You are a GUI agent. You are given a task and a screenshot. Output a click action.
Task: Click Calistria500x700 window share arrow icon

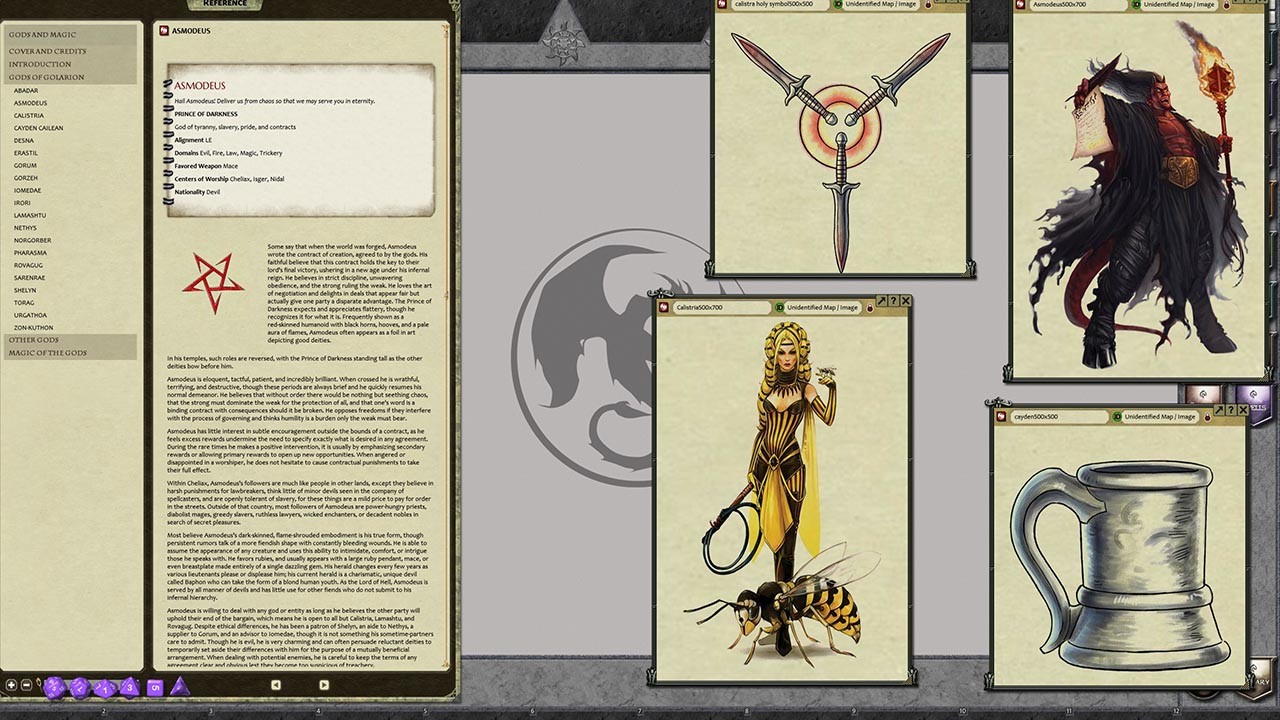[882, 300]
